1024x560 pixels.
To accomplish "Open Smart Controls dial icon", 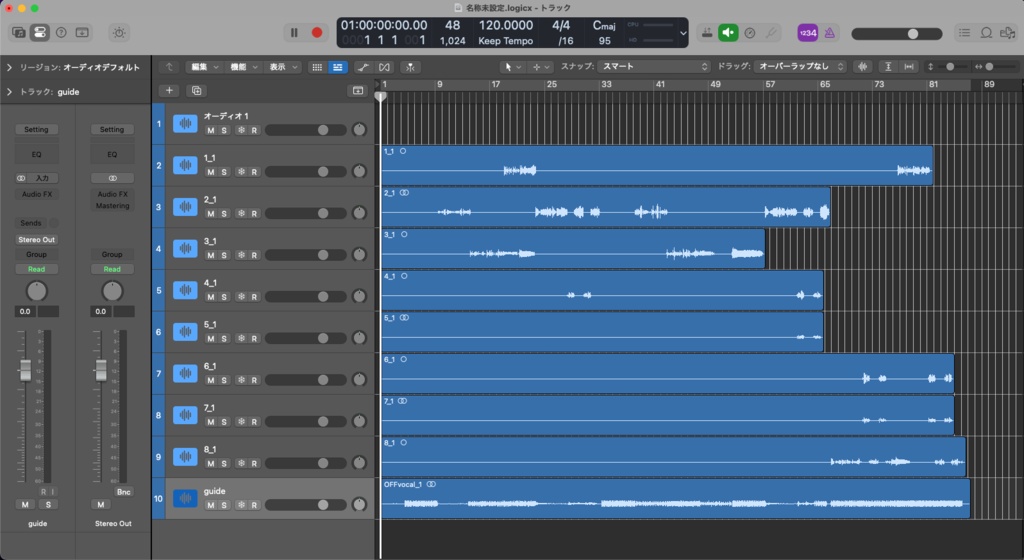I will click(119, 32).
